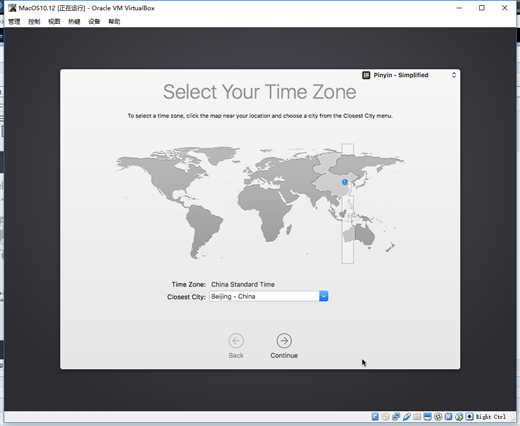This screenshot has height=426, width=520.
Task: Click the Beijing location pin on map
Action: (x=345, y=182)
